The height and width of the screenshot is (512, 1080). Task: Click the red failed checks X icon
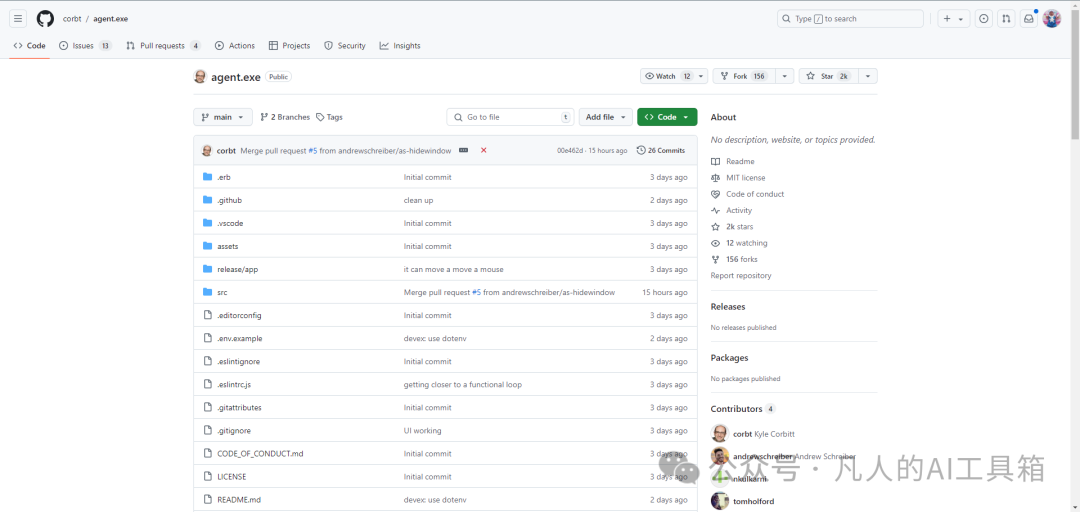484,150
